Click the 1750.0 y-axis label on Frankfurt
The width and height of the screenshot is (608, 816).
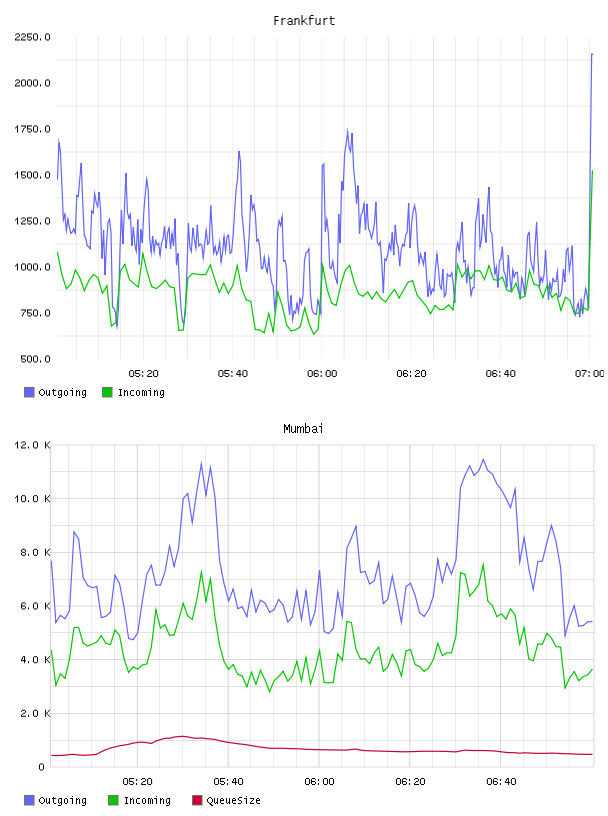[32, 129]
